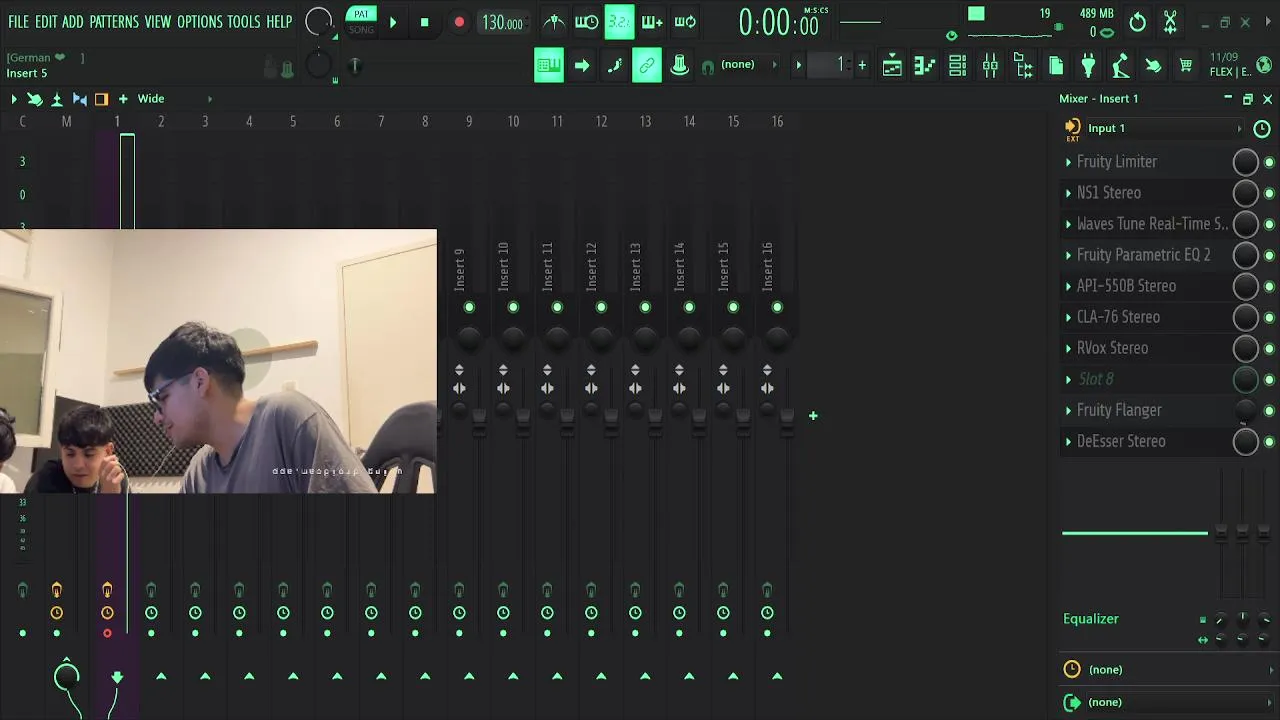This screenshot has height=720, width=1280.
Task: Expand the Fruity Flanger slot menu
Action: pyautogui.click(x=1068, y=410)
